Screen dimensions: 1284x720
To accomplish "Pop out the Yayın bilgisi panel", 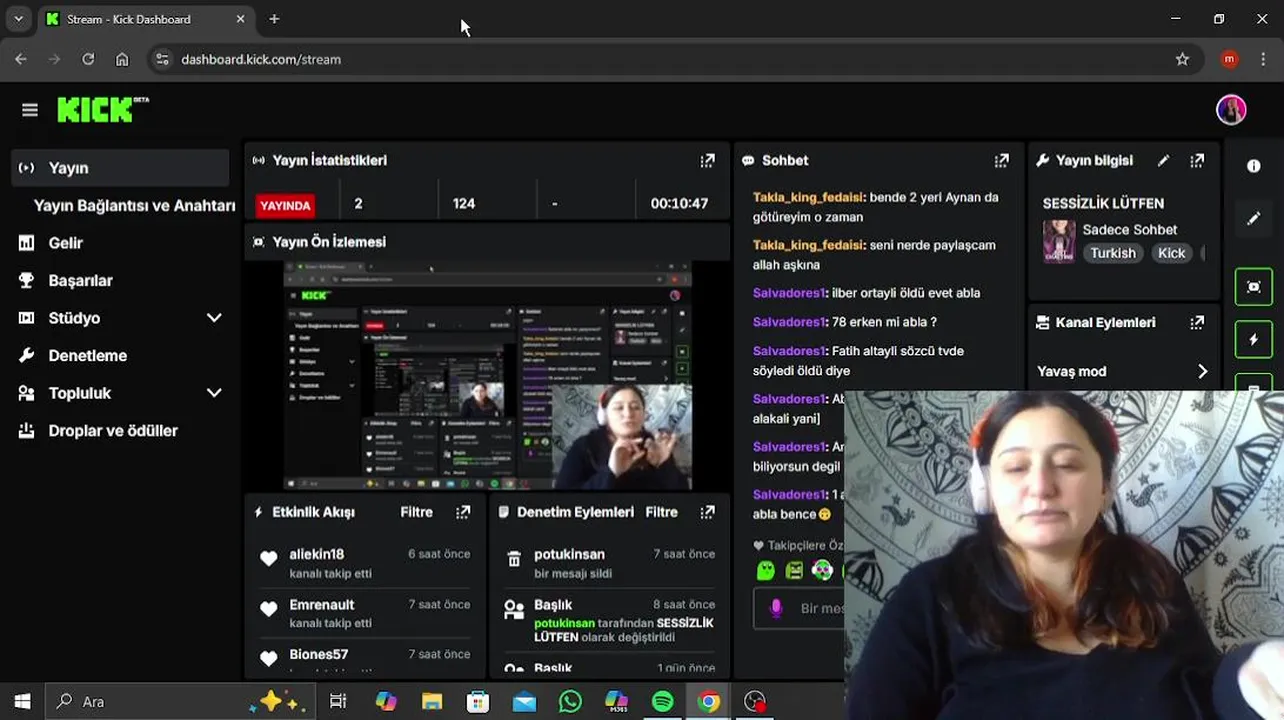I will point(1197,160).
